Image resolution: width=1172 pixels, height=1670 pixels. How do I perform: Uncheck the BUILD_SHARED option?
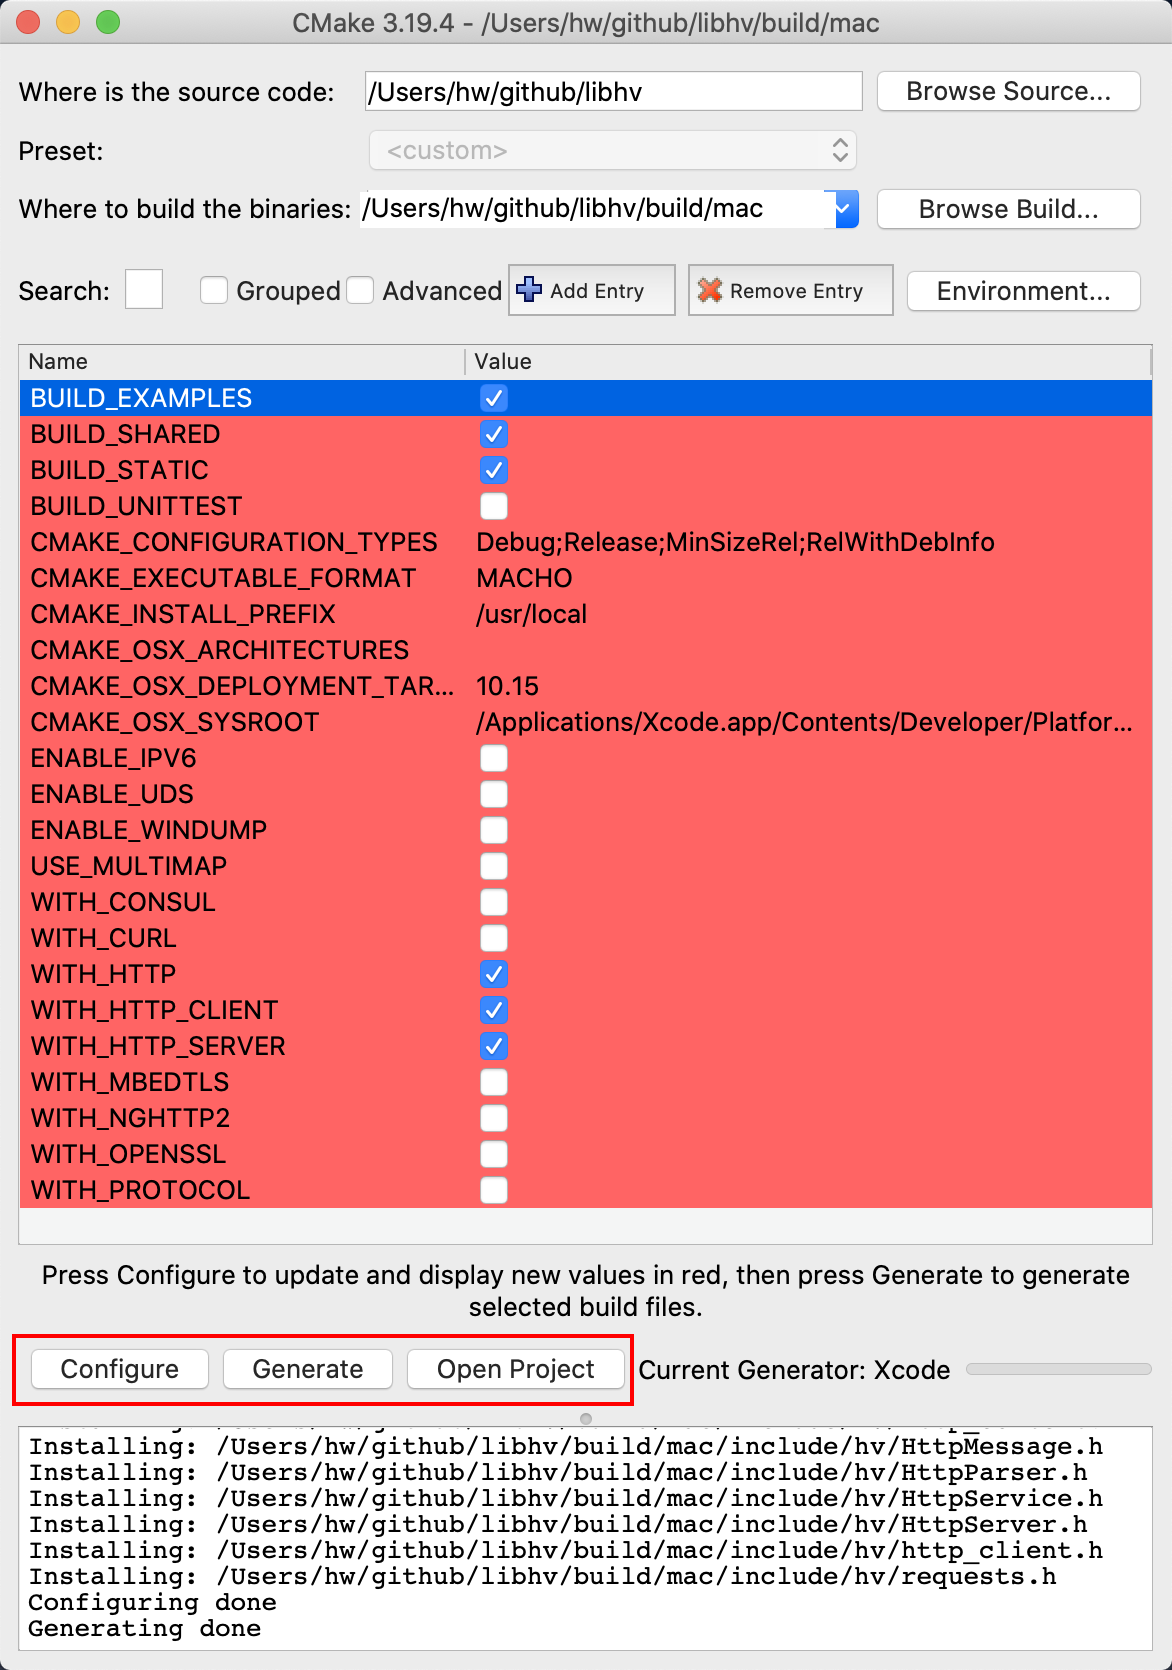tap(494, 434)
